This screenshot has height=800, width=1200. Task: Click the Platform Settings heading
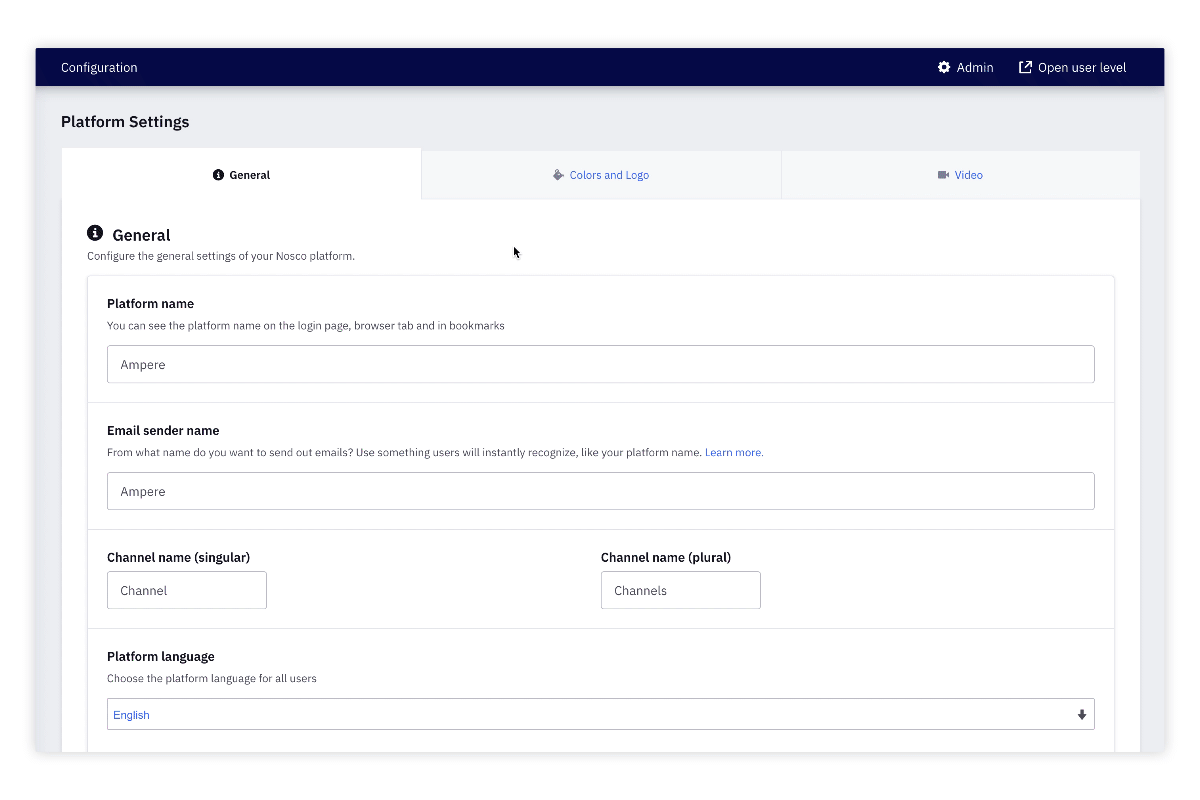pos(125,122)
